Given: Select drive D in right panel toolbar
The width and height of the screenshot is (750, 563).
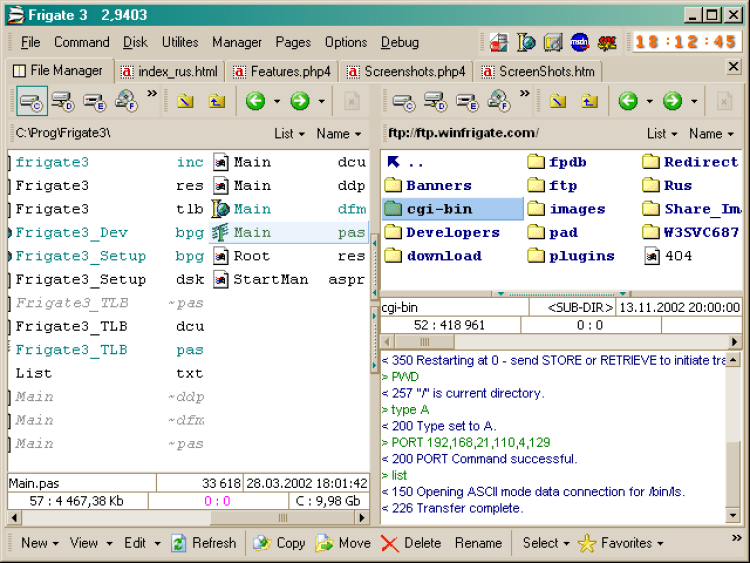Looking at the screenshot, I should pyautogui.click(x=435, y=101).
